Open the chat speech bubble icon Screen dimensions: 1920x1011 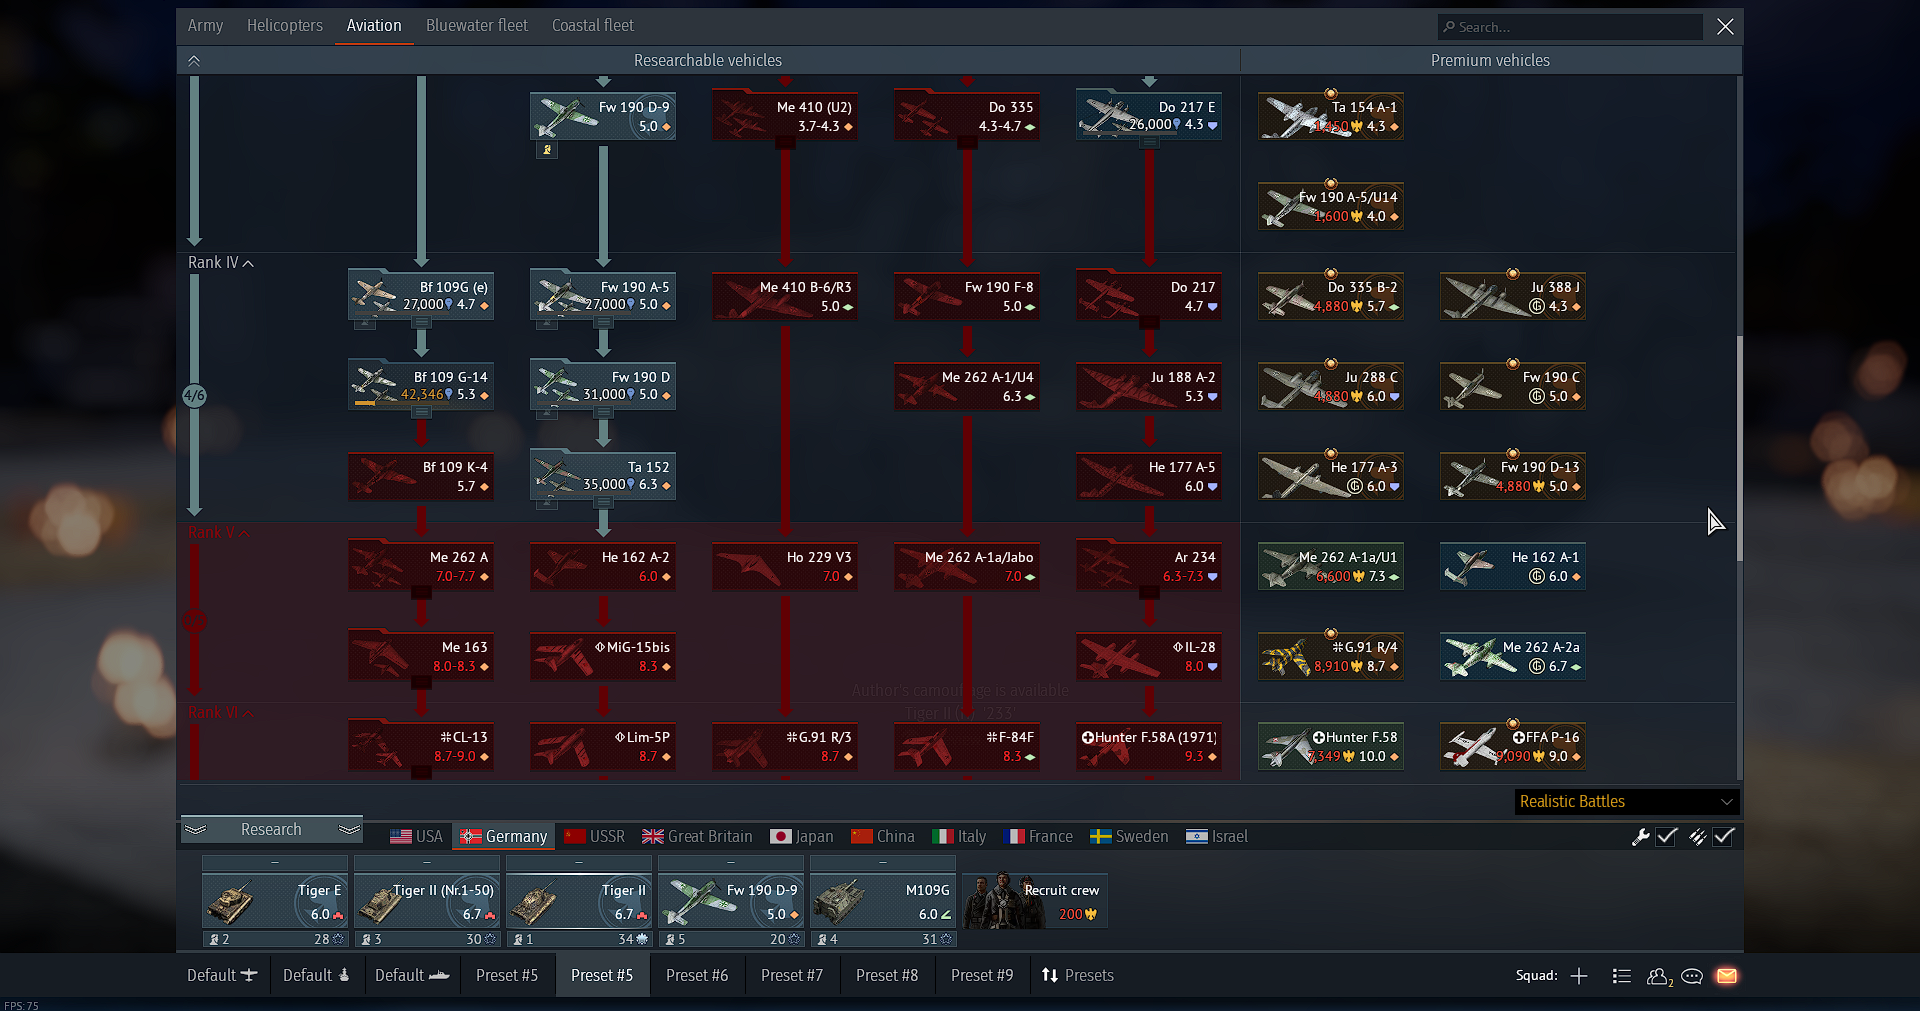(x=1692, y=976)
